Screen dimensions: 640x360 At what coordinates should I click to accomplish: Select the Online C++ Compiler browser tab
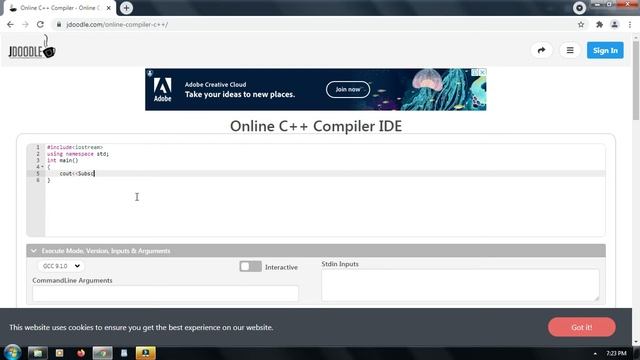point(60,8)
